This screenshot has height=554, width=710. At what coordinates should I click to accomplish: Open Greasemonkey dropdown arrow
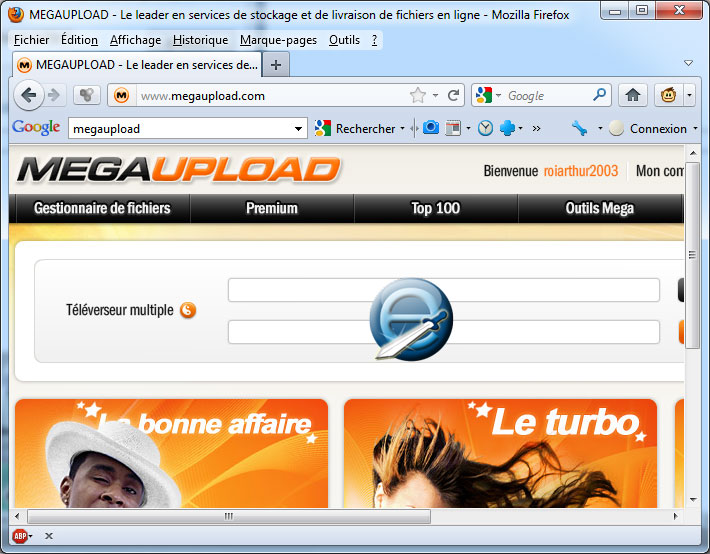point(689,95)
